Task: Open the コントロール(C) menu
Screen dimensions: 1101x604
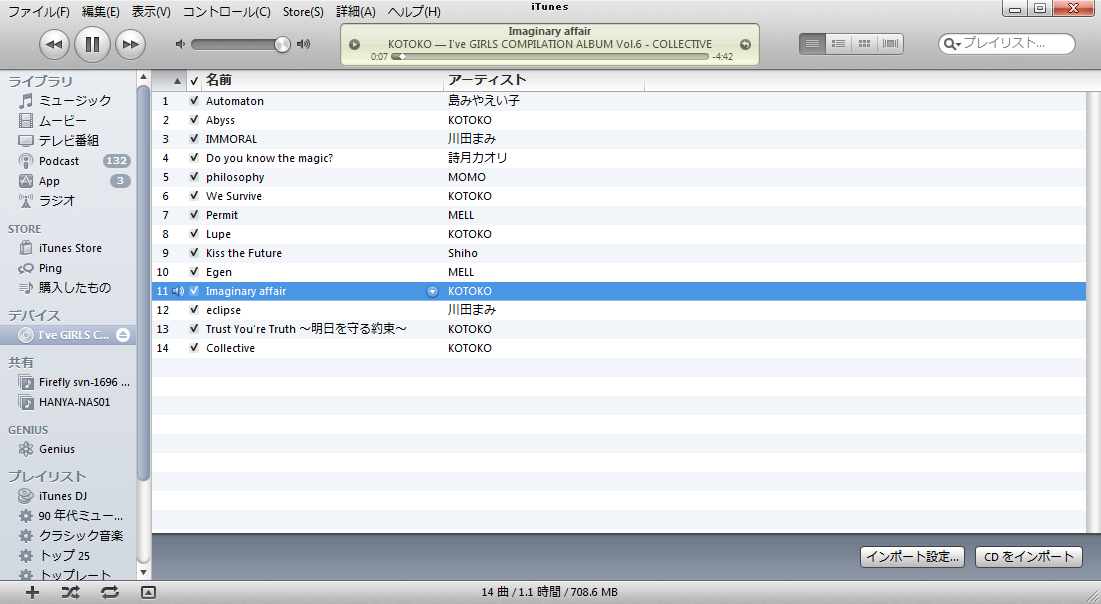Action: tap(227, 12)
